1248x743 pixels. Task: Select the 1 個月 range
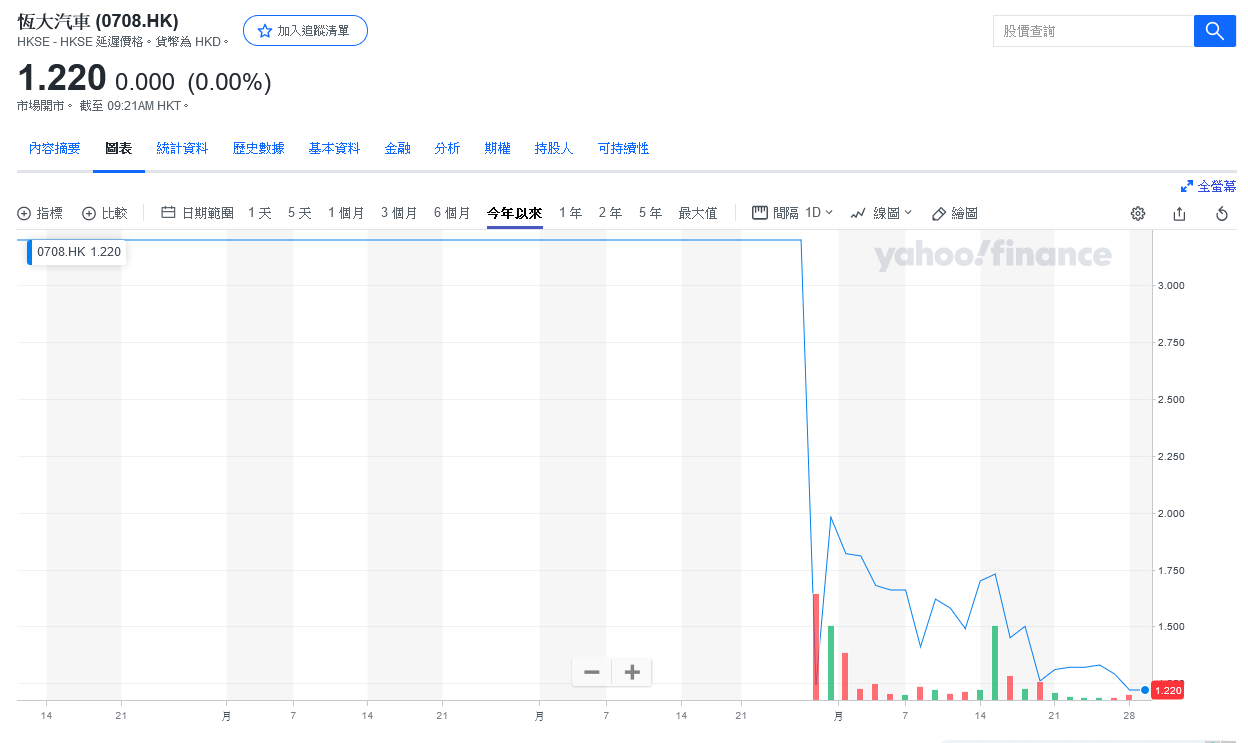pos(347,213)
